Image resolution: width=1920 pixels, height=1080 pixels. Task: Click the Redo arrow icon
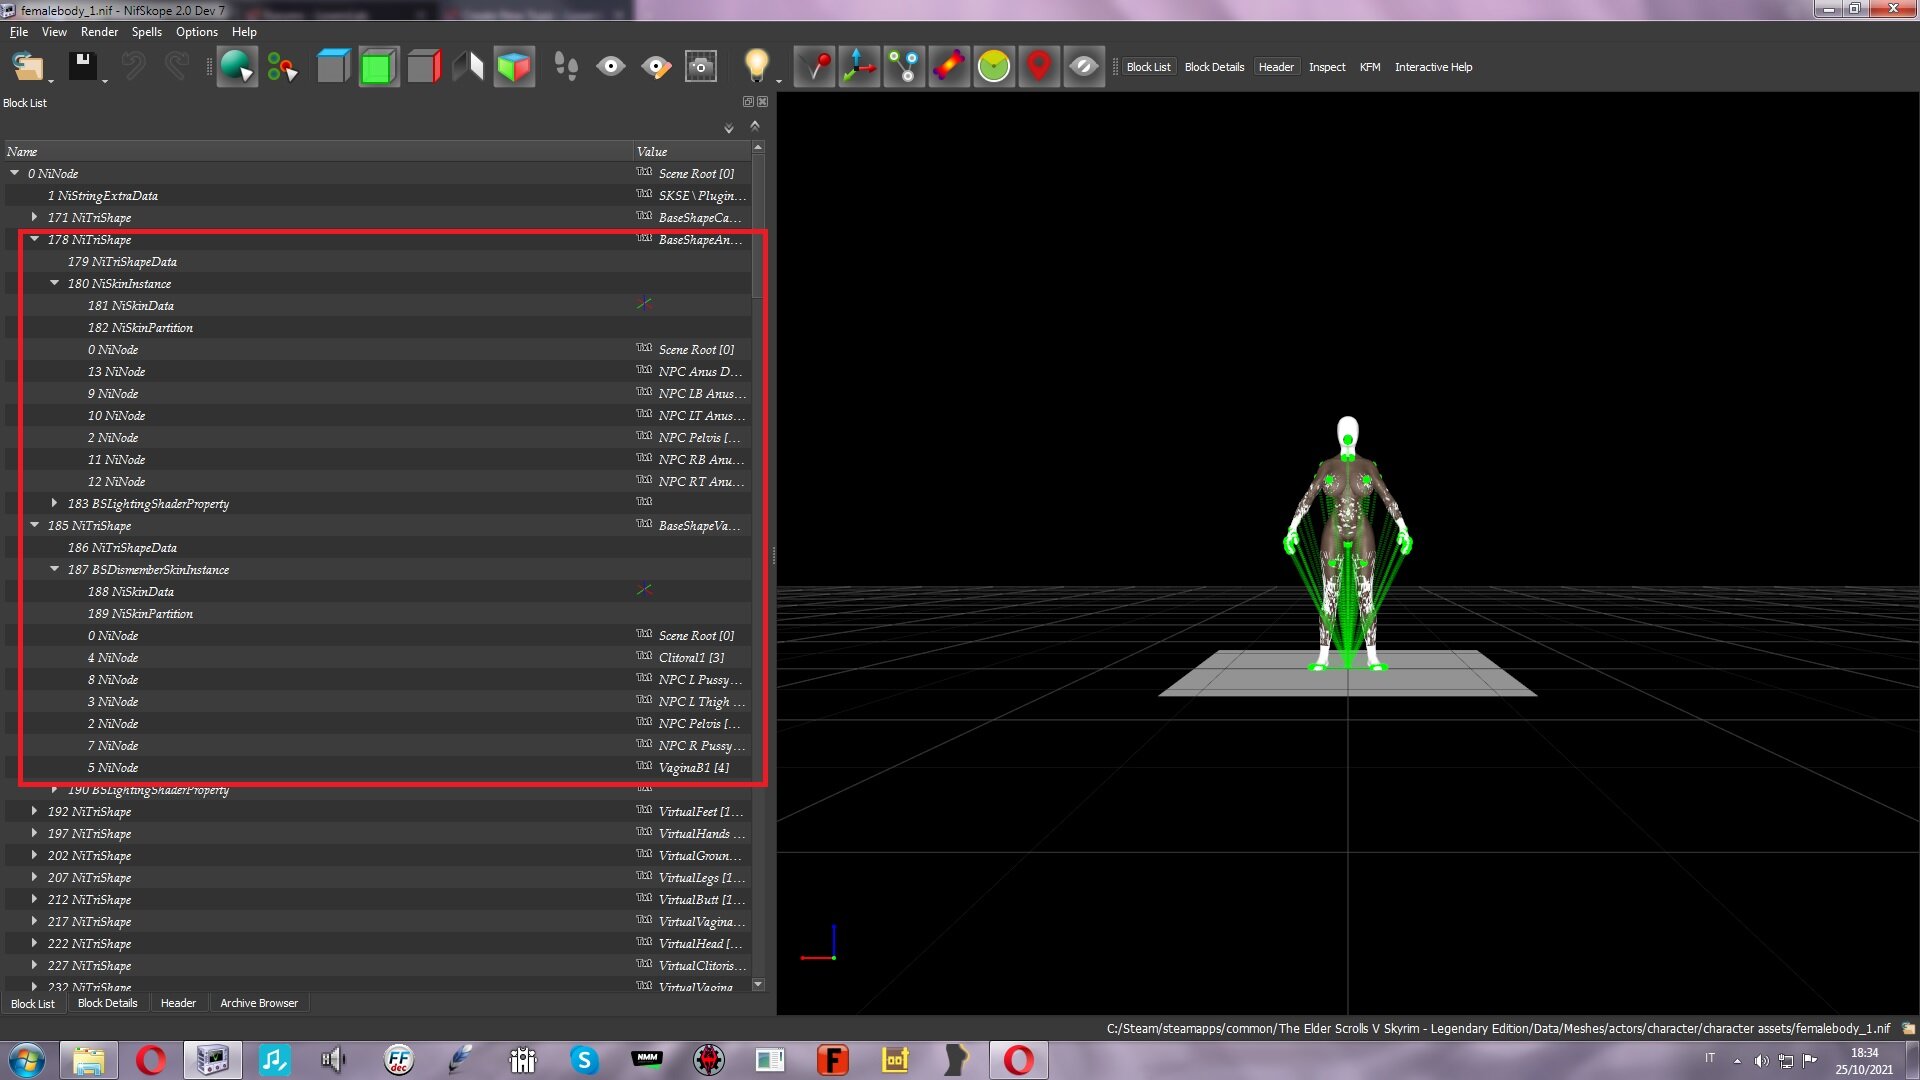point(177,67)
